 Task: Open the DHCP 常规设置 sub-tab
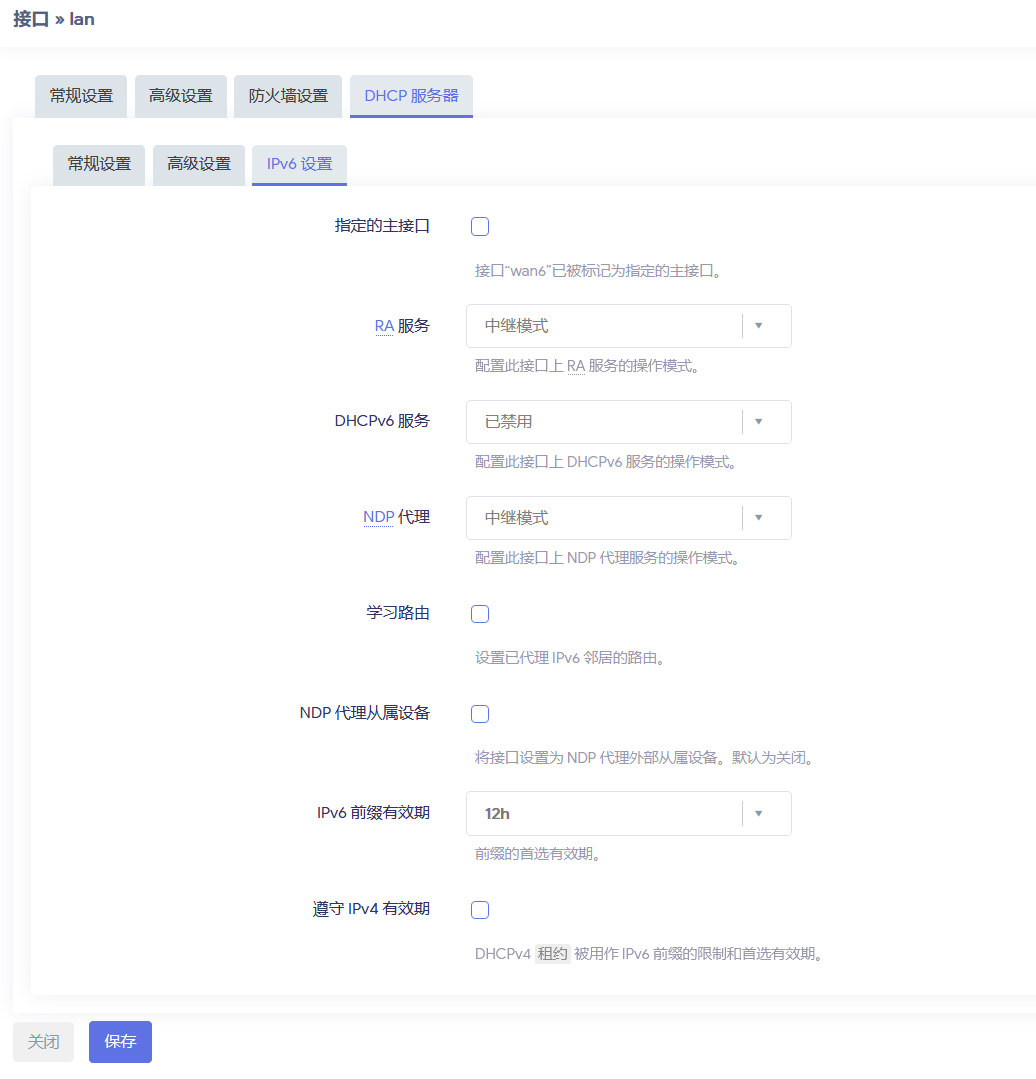point(98,165)
